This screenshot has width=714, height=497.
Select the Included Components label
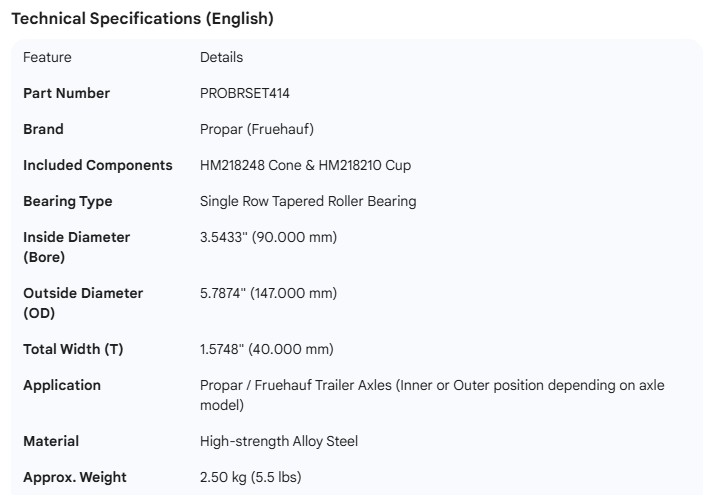click(x=98, y=165)
